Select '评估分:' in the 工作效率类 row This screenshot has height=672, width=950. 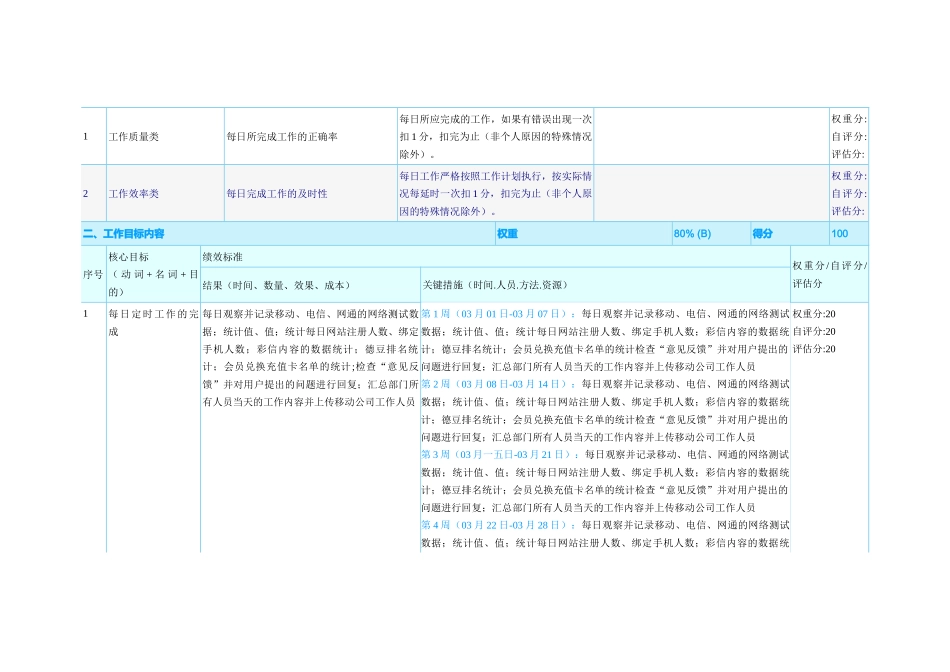(848, 211)
